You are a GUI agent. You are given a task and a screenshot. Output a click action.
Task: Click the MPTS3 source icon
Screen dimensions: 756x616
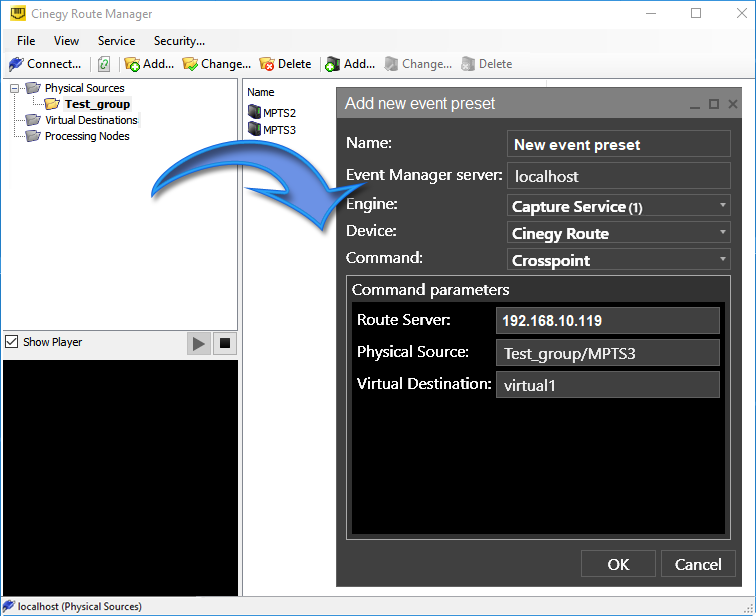click(x=254, y=129)
